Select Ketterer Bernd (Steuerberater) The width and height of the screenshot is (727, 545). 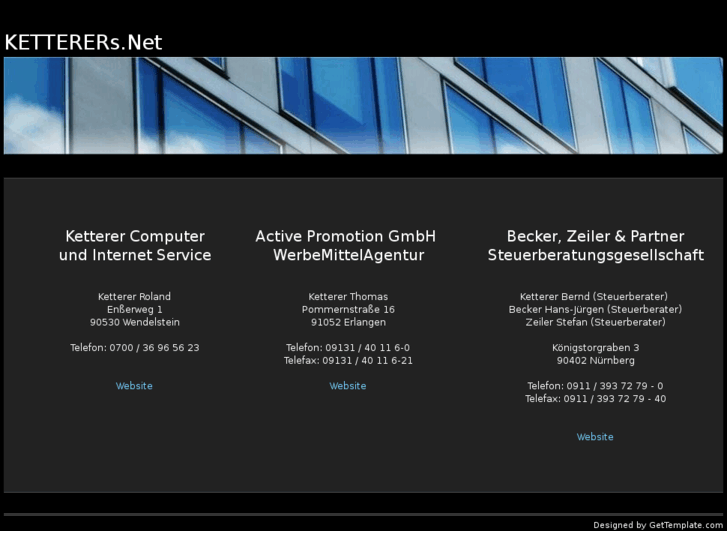tap(594, 296)
